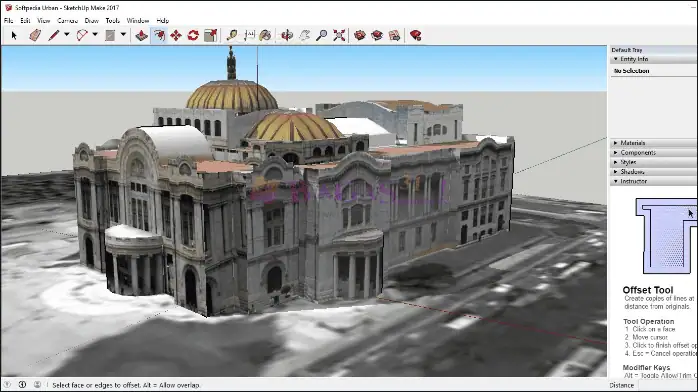The width and height of the screenshot is (698, 392).
Task: Open the File menu
Action: point(8,20)
